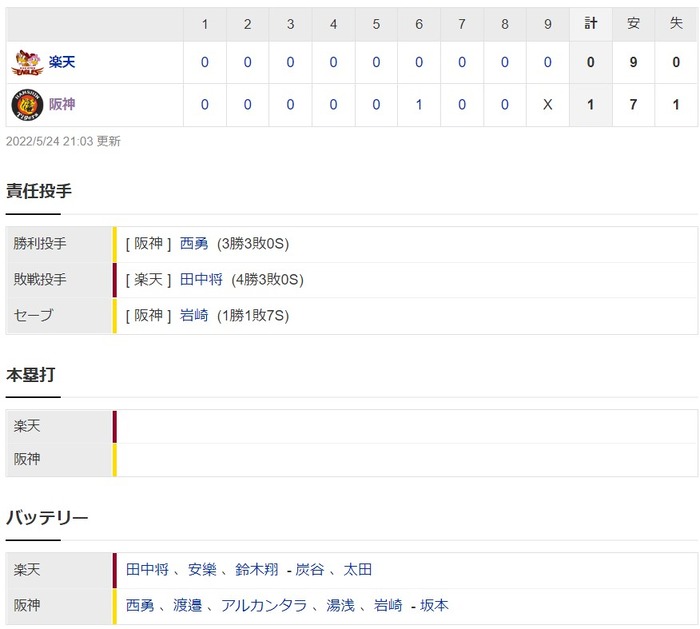Click Hanshin's 8th inning score

(504, 105)
